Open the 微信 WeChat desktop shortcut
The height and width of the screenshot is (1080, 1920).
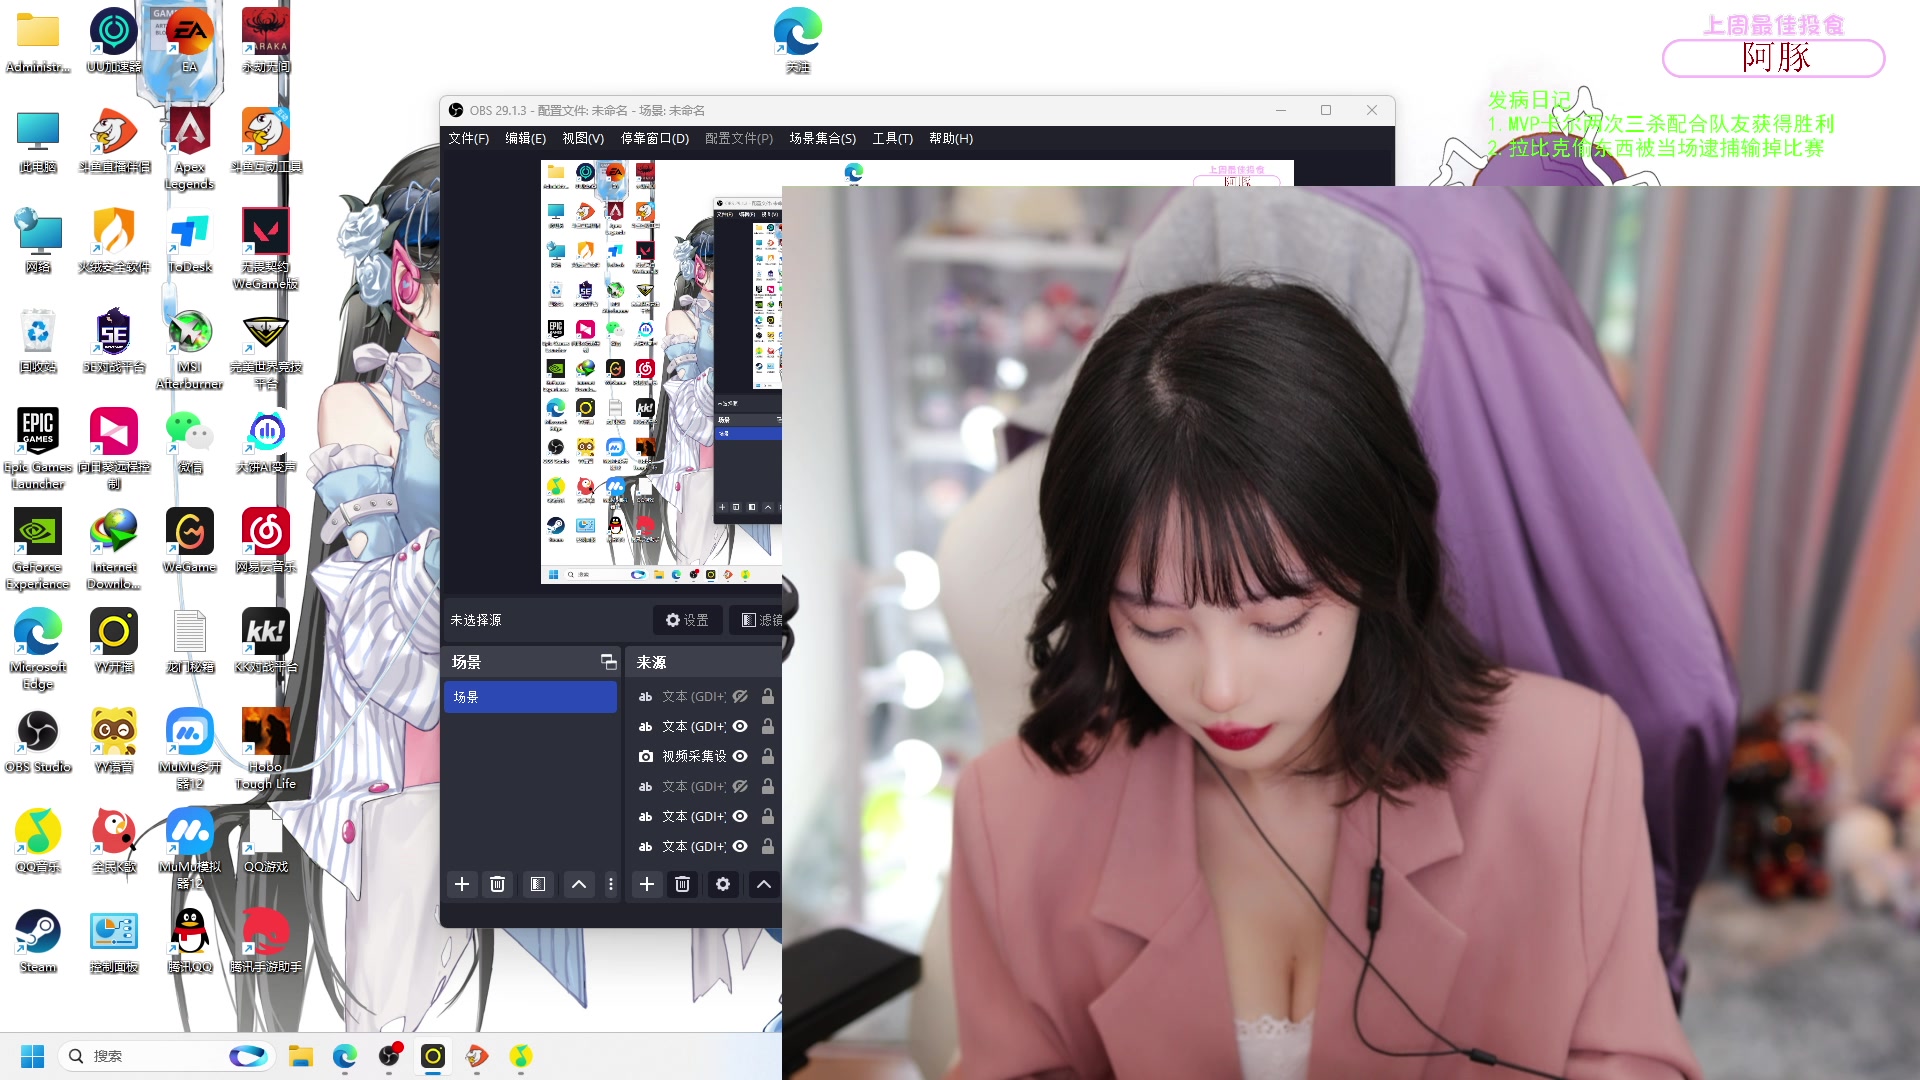tap(189, 441)
